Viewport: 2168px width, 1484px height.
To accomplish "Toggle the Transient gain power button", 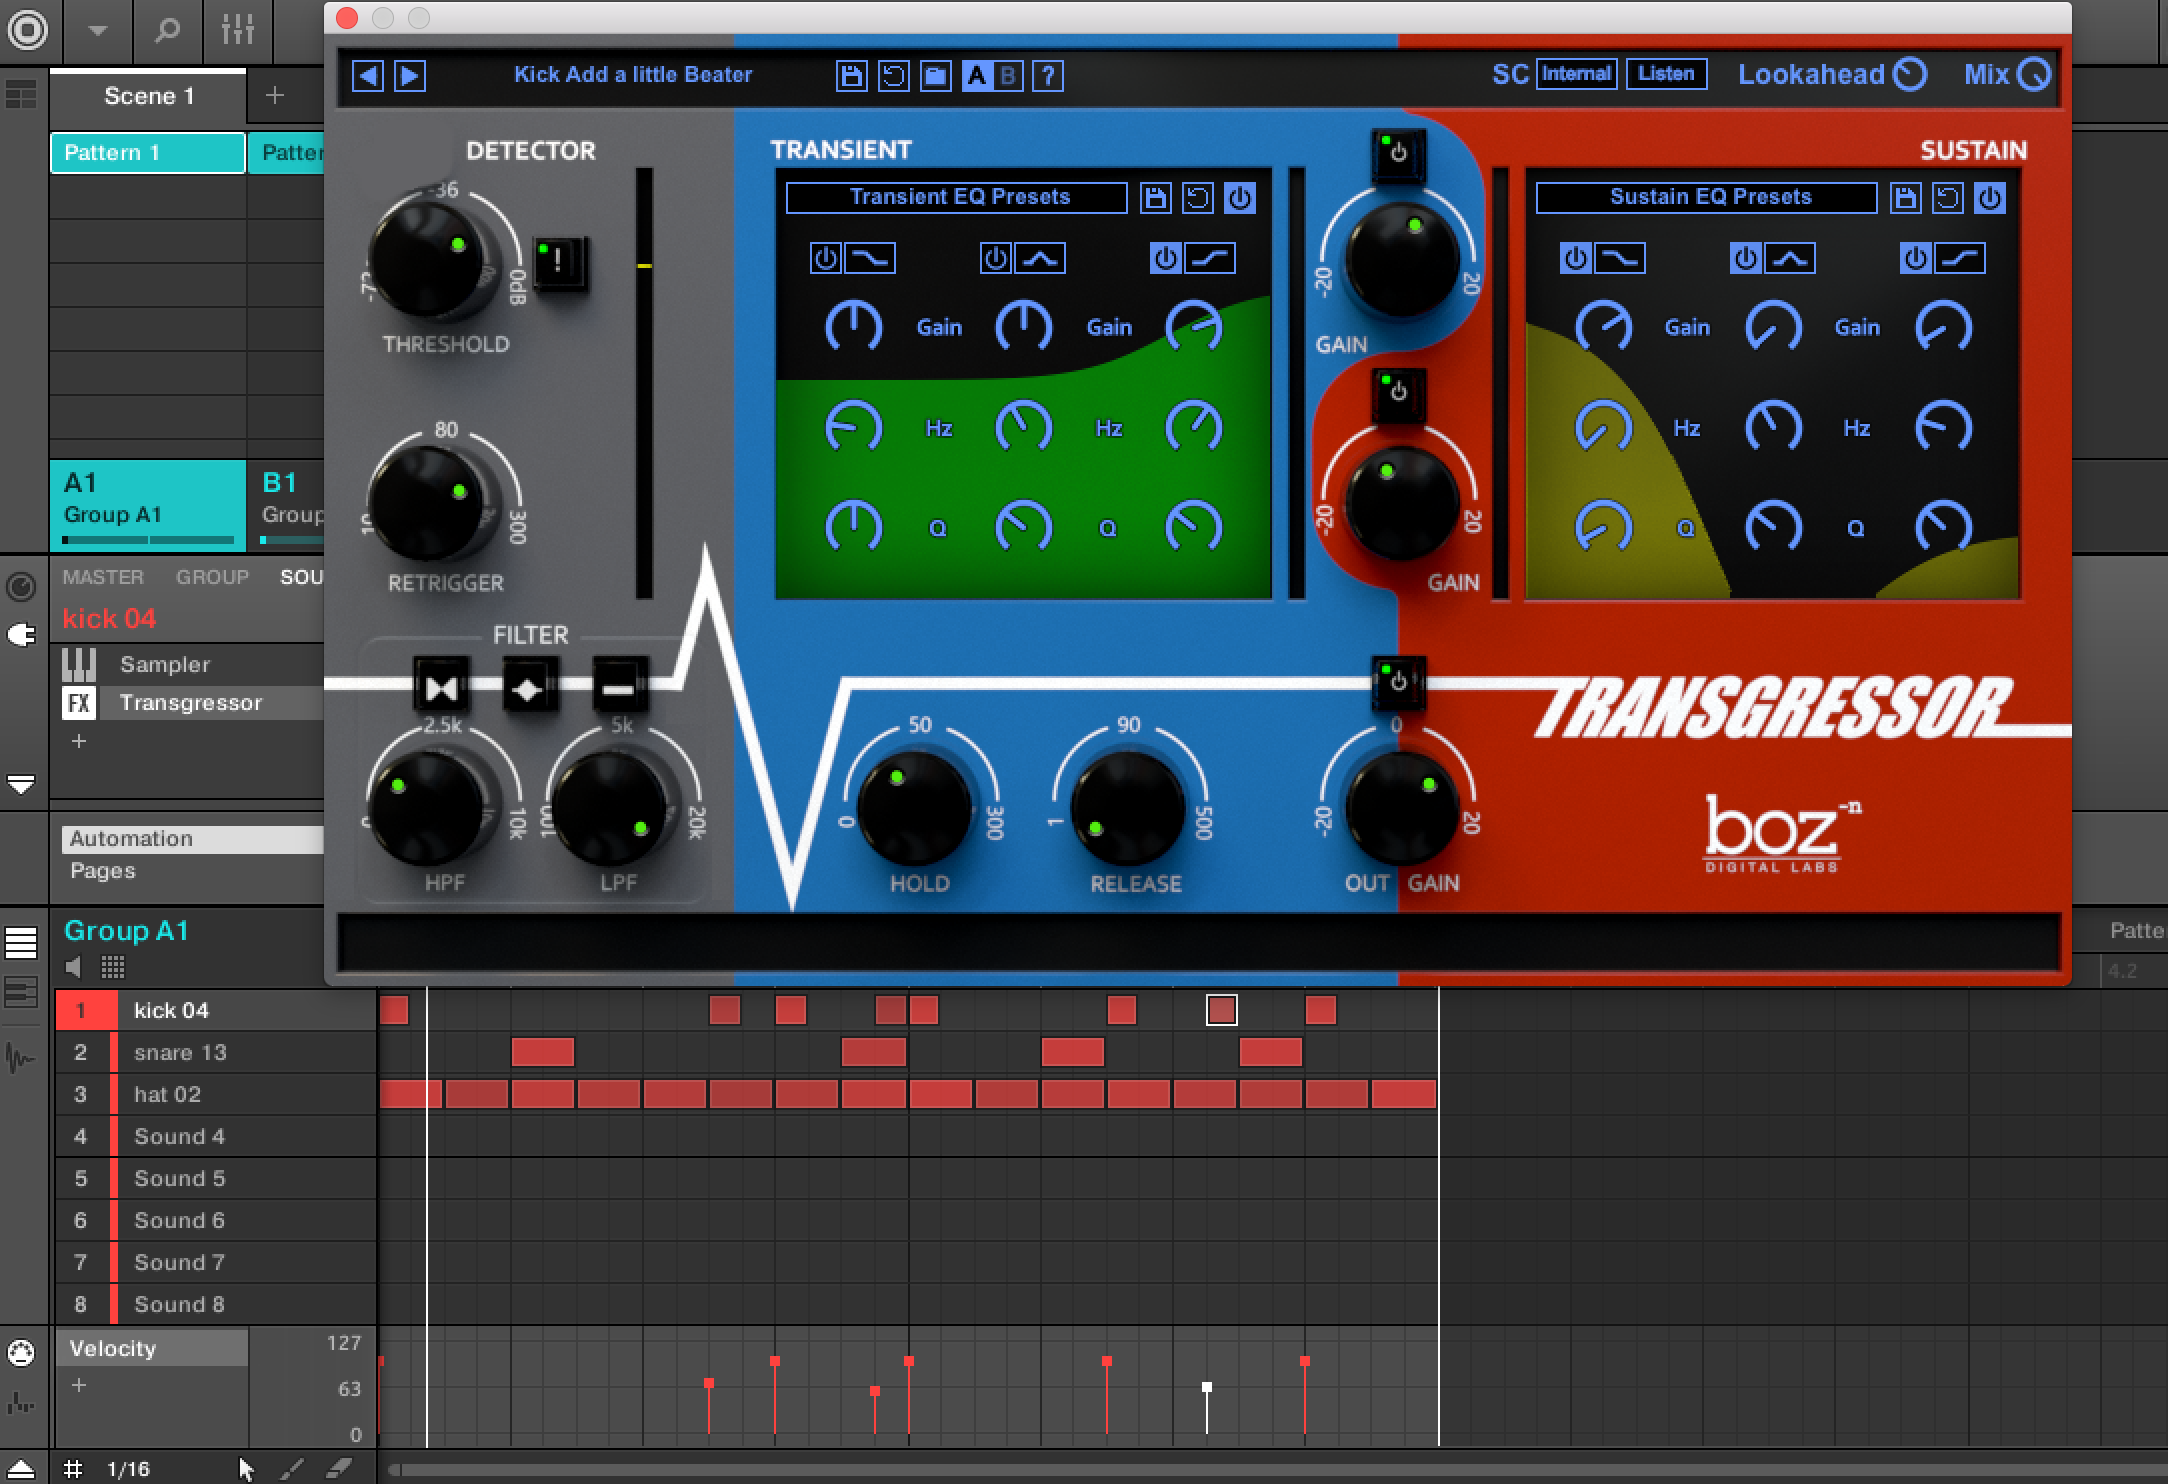I will 1398,153.
